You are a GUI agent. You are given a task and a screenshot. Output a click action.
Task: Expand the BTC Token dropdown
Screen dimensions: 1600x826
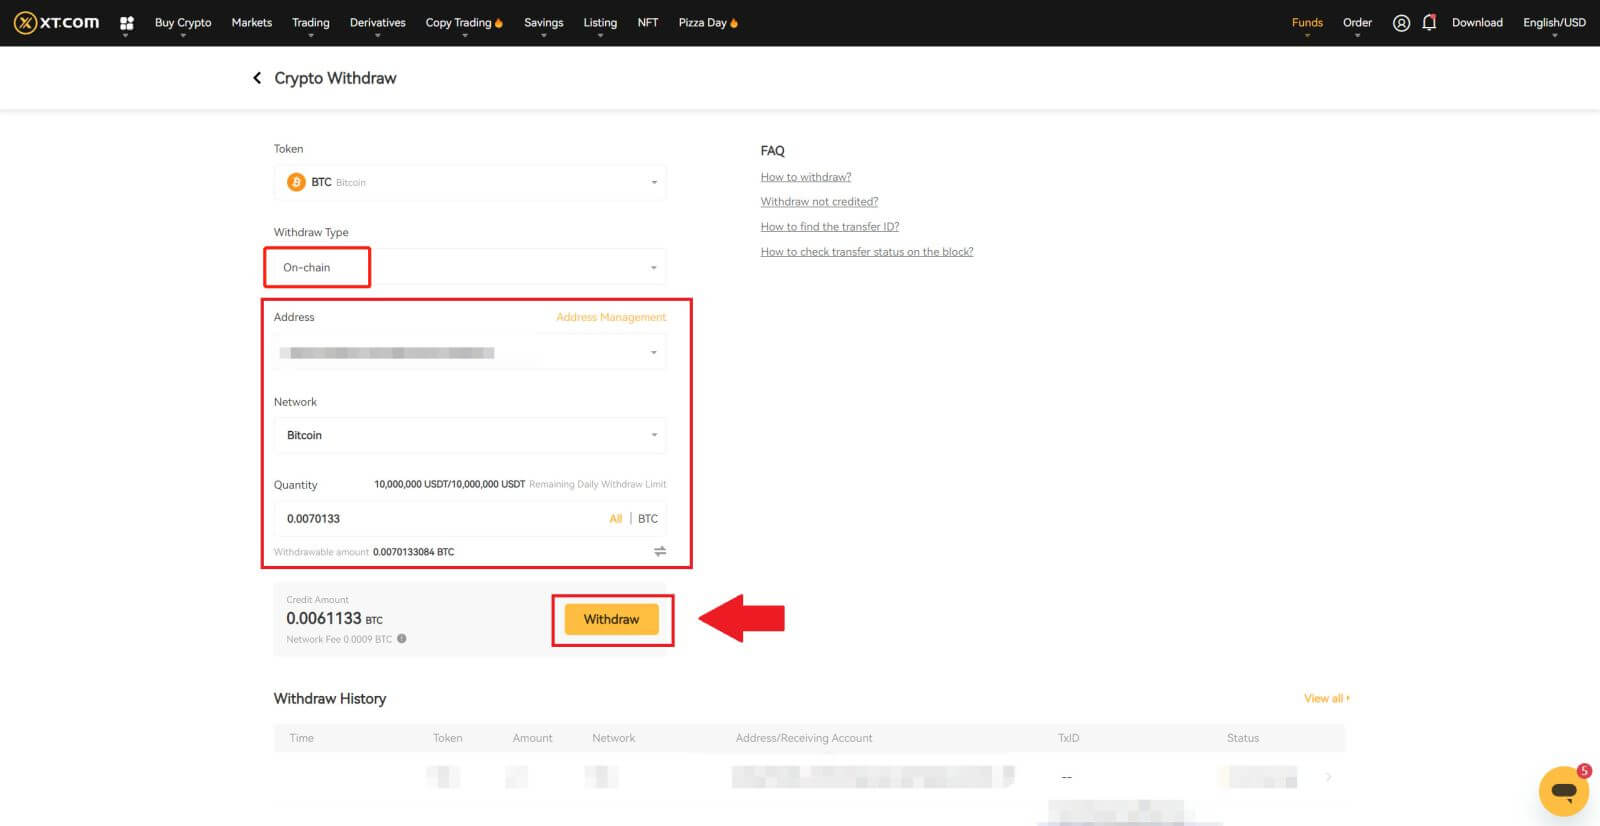(x=470, y=182)
